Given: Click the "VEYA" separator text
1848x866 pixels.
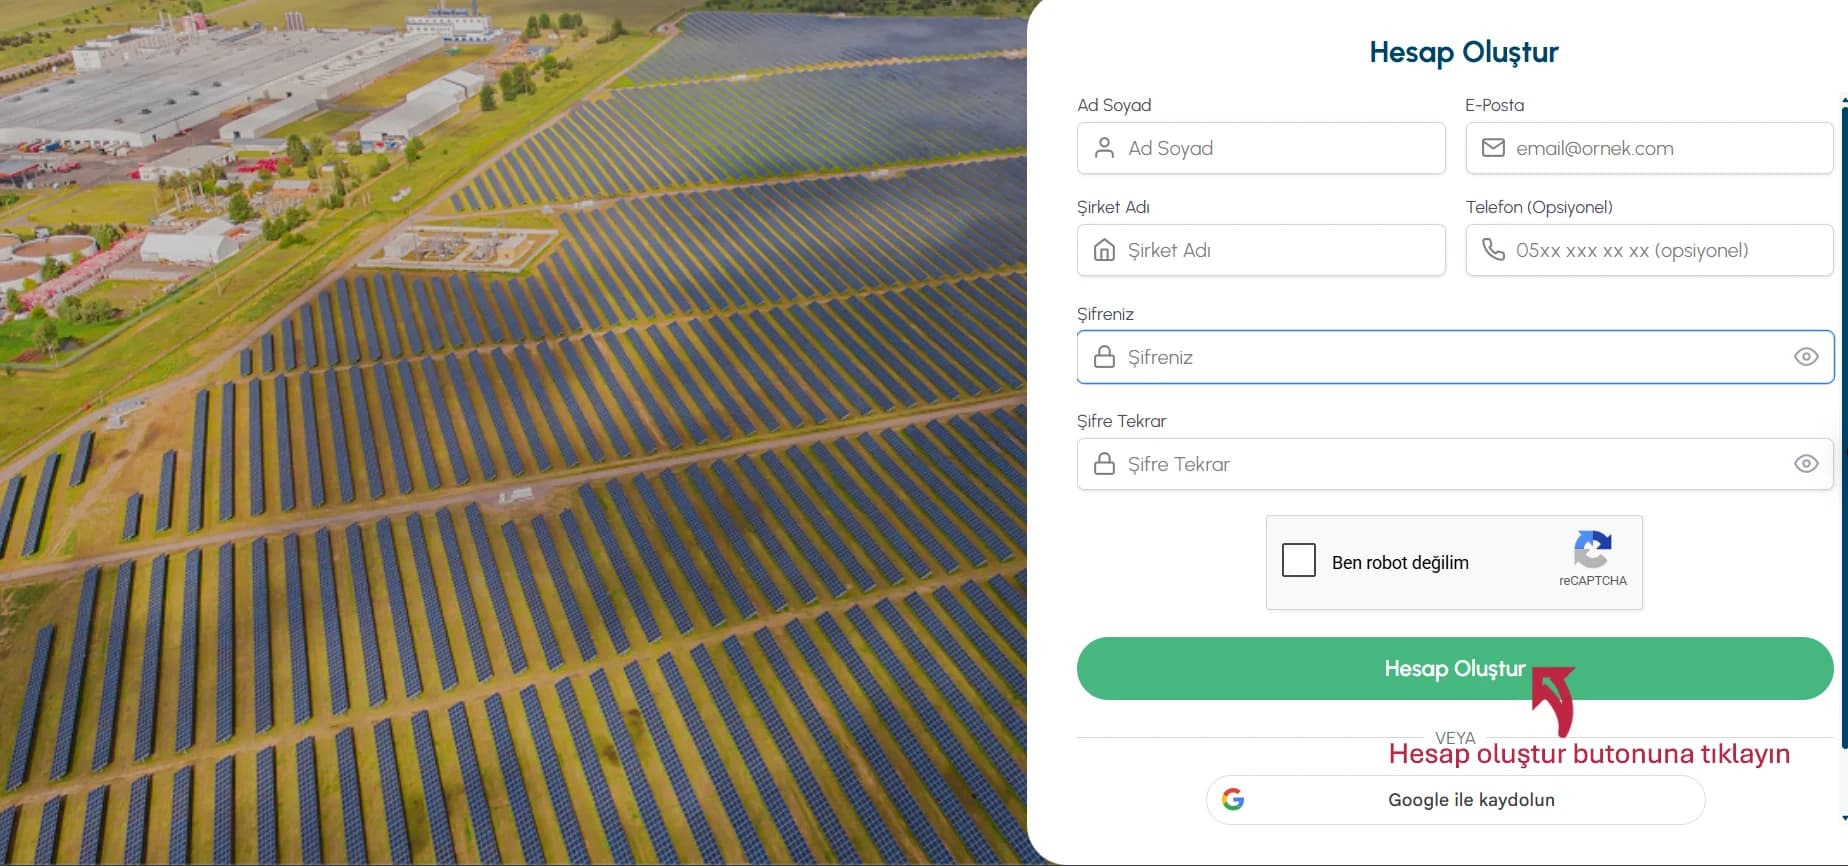Looking at the screenshot, I should pos(1455,738).
